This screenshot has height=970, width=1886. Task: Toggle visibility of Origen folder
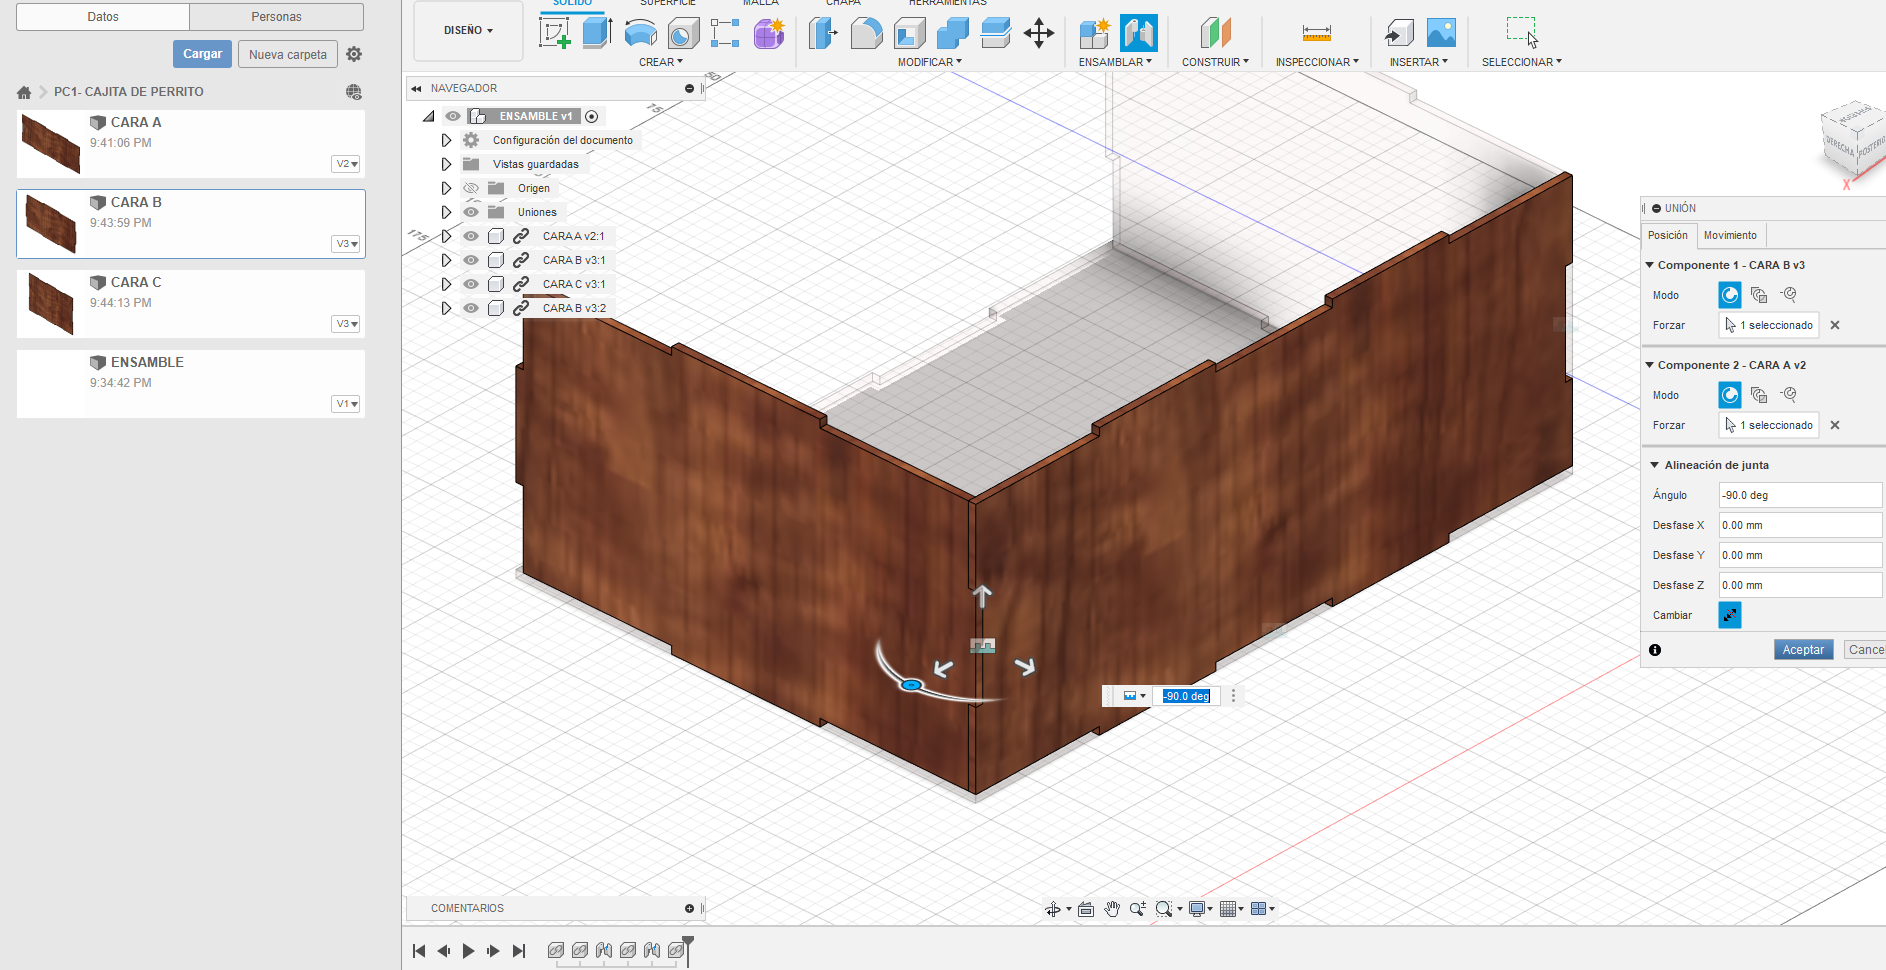point(471,188)
